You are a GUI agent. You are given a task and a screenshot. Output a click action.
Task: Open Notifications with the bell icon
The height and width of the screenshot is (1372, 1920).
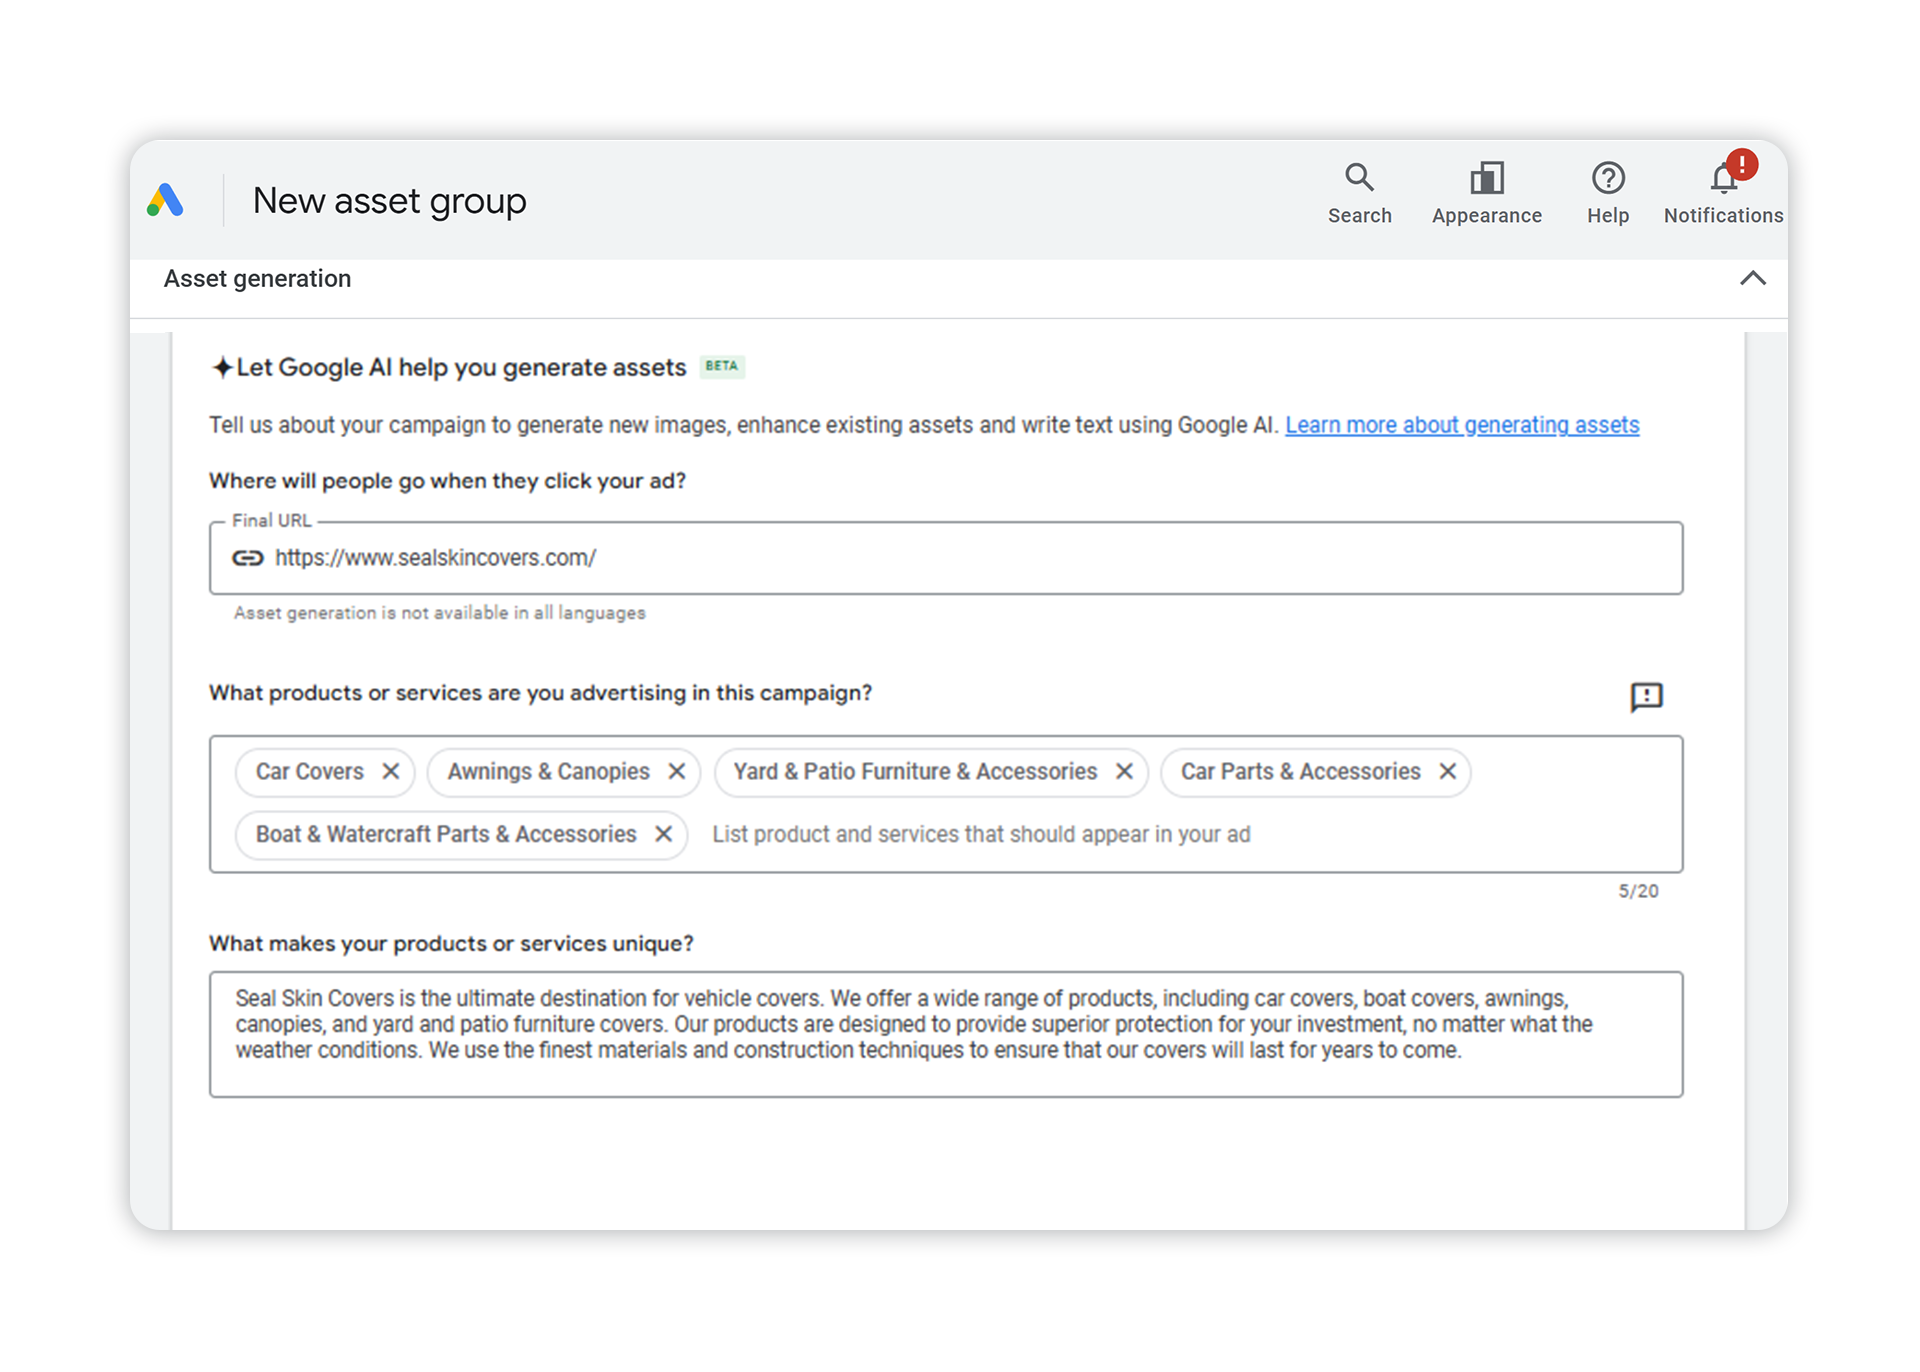coord(1722,178)
